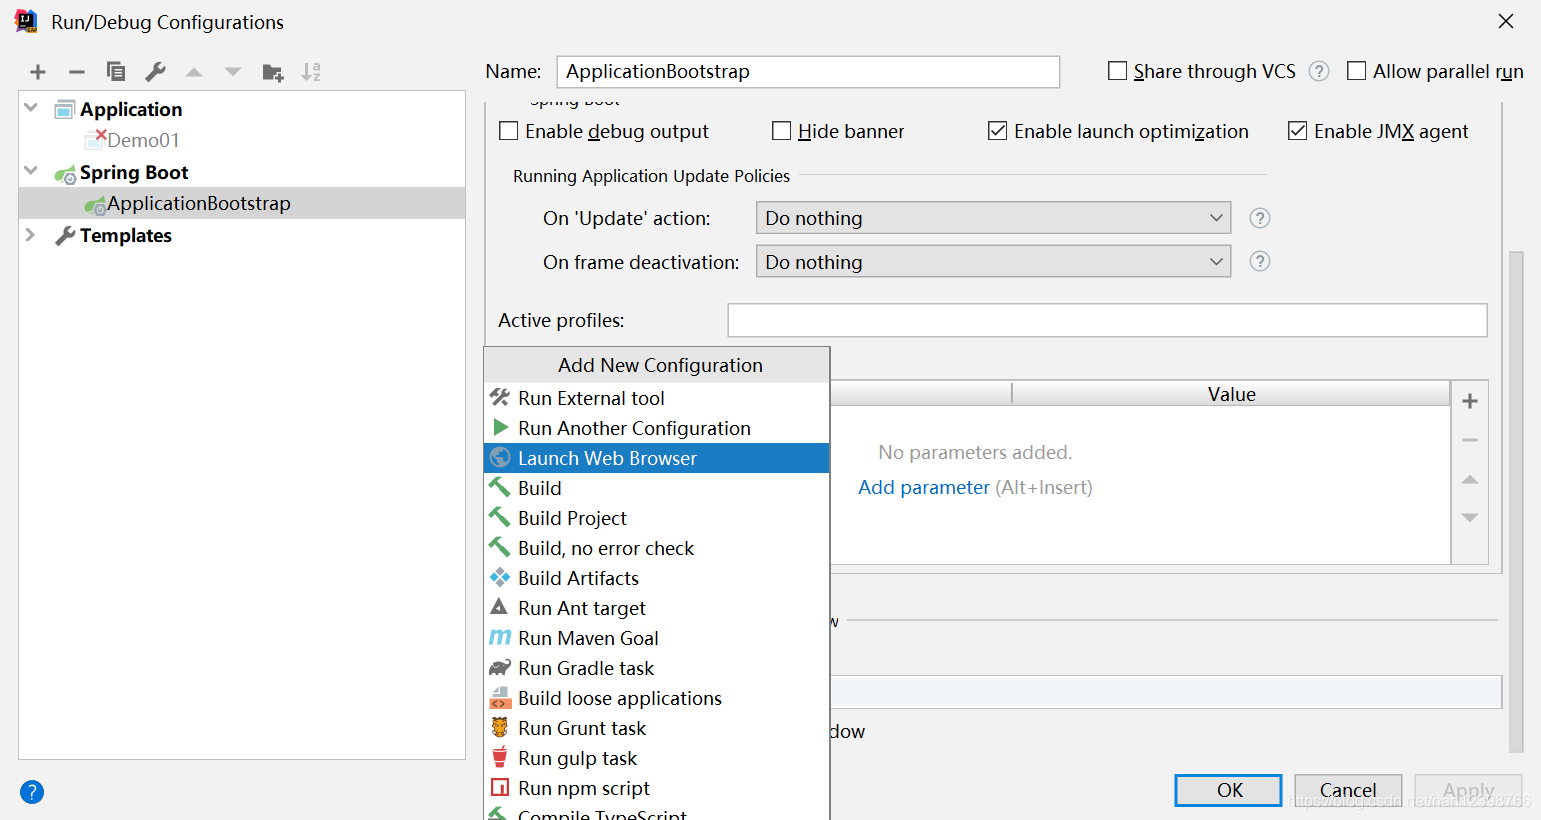Select Demo01 configuration in tree
This screenshot has width=1541, height=820.
(143, 140)
